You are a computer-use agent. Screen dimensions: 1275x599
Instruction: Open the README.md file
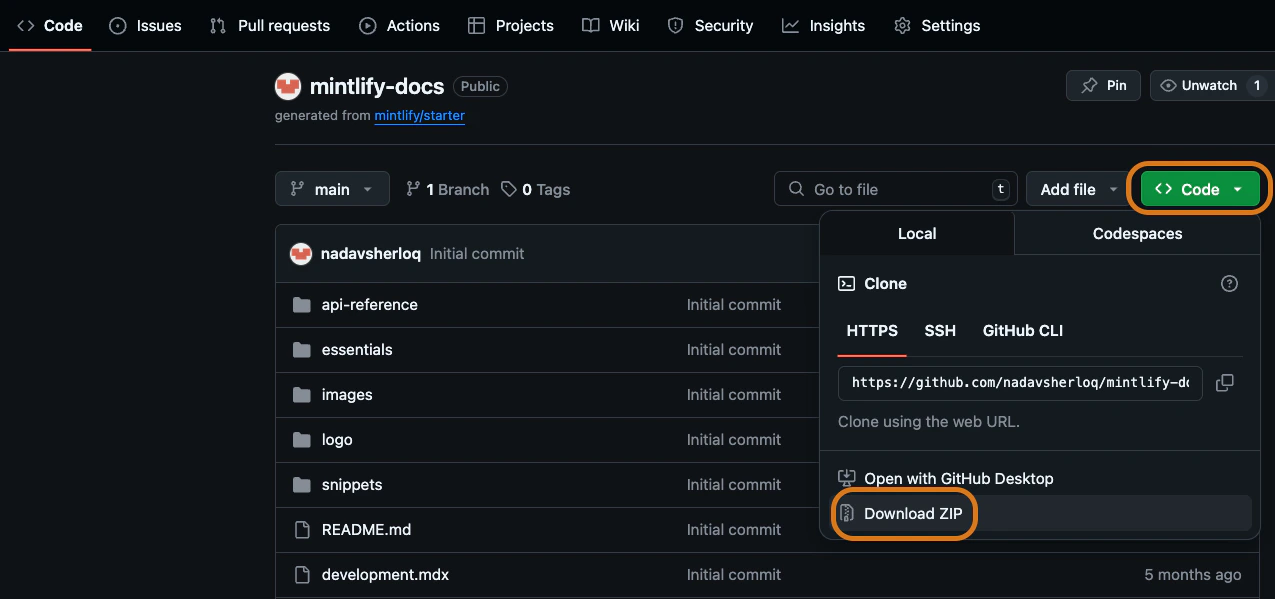coord(366,530)
